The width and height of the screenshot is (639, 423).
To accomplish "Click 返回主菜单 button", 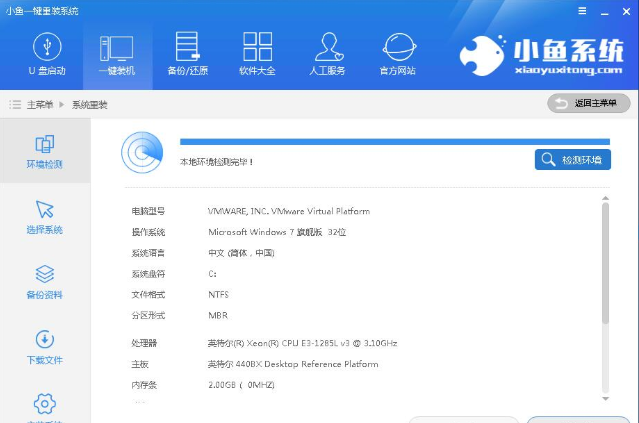I will tap(588, 104).
